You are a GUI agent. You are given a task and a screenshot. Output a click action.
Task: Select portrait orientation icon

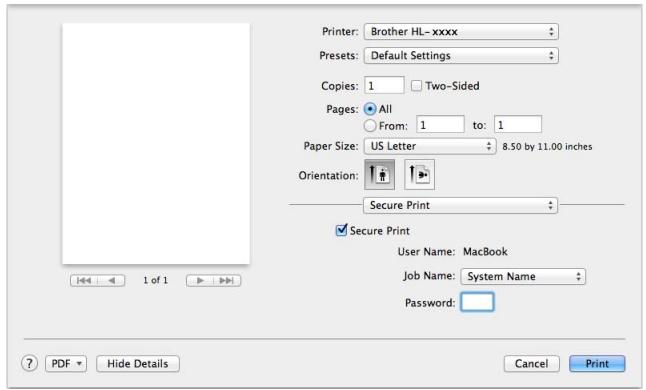[379, 175]
